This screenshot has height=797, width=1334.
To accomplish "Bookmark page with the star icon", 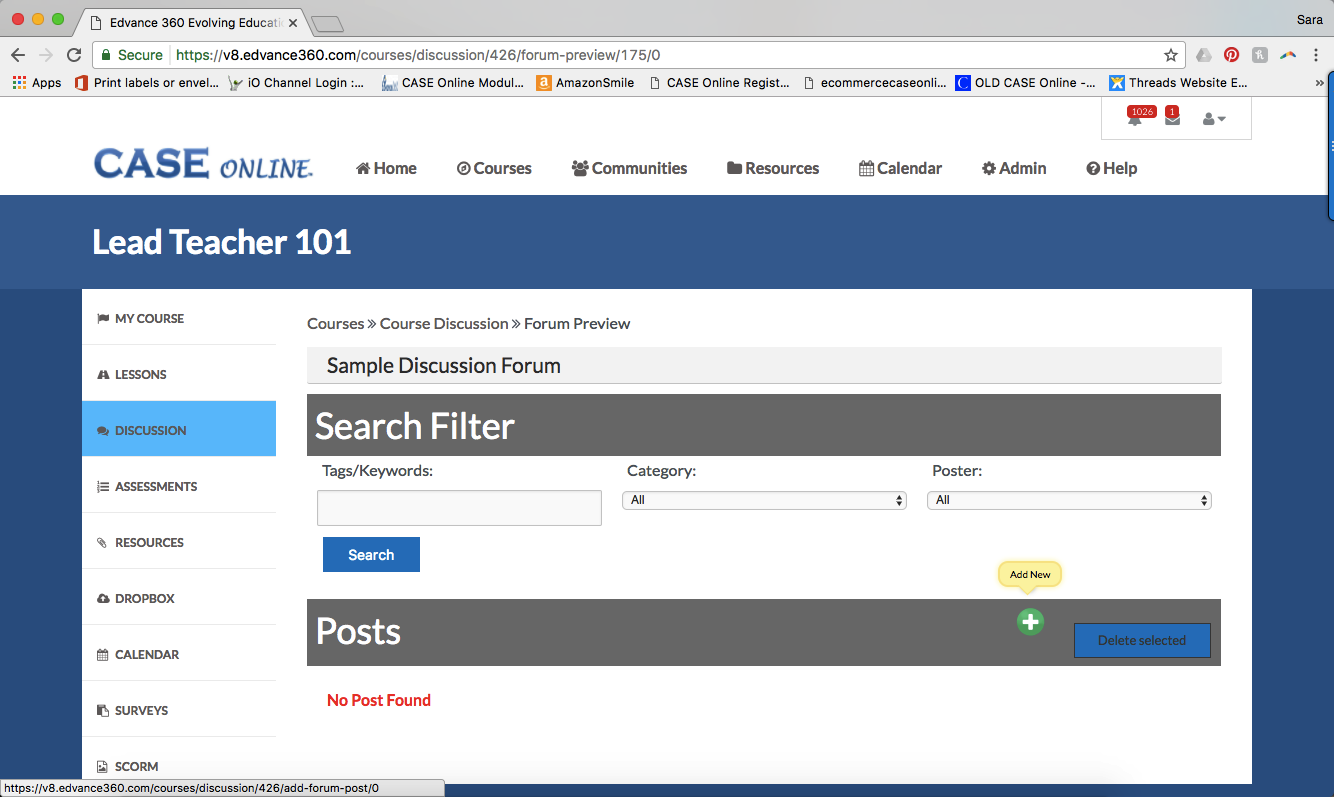I will (x=1170, y=56).
